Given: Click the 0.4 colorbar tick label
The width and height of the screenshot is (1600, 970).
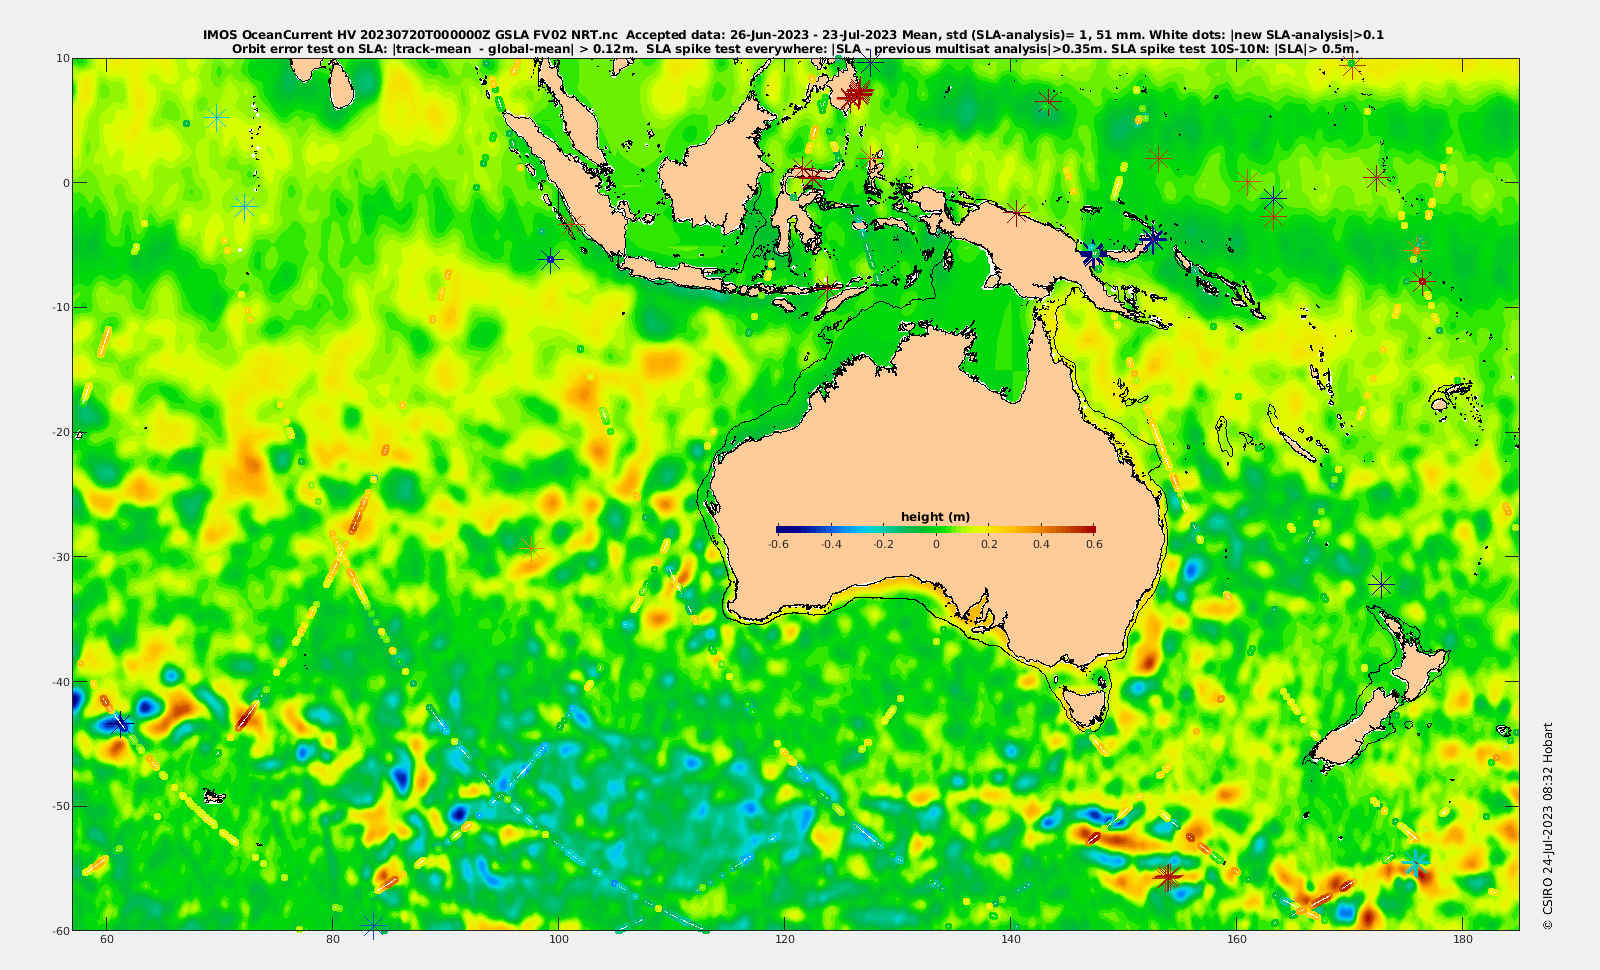Looking at the screenshot, I should pos(1042,544).
